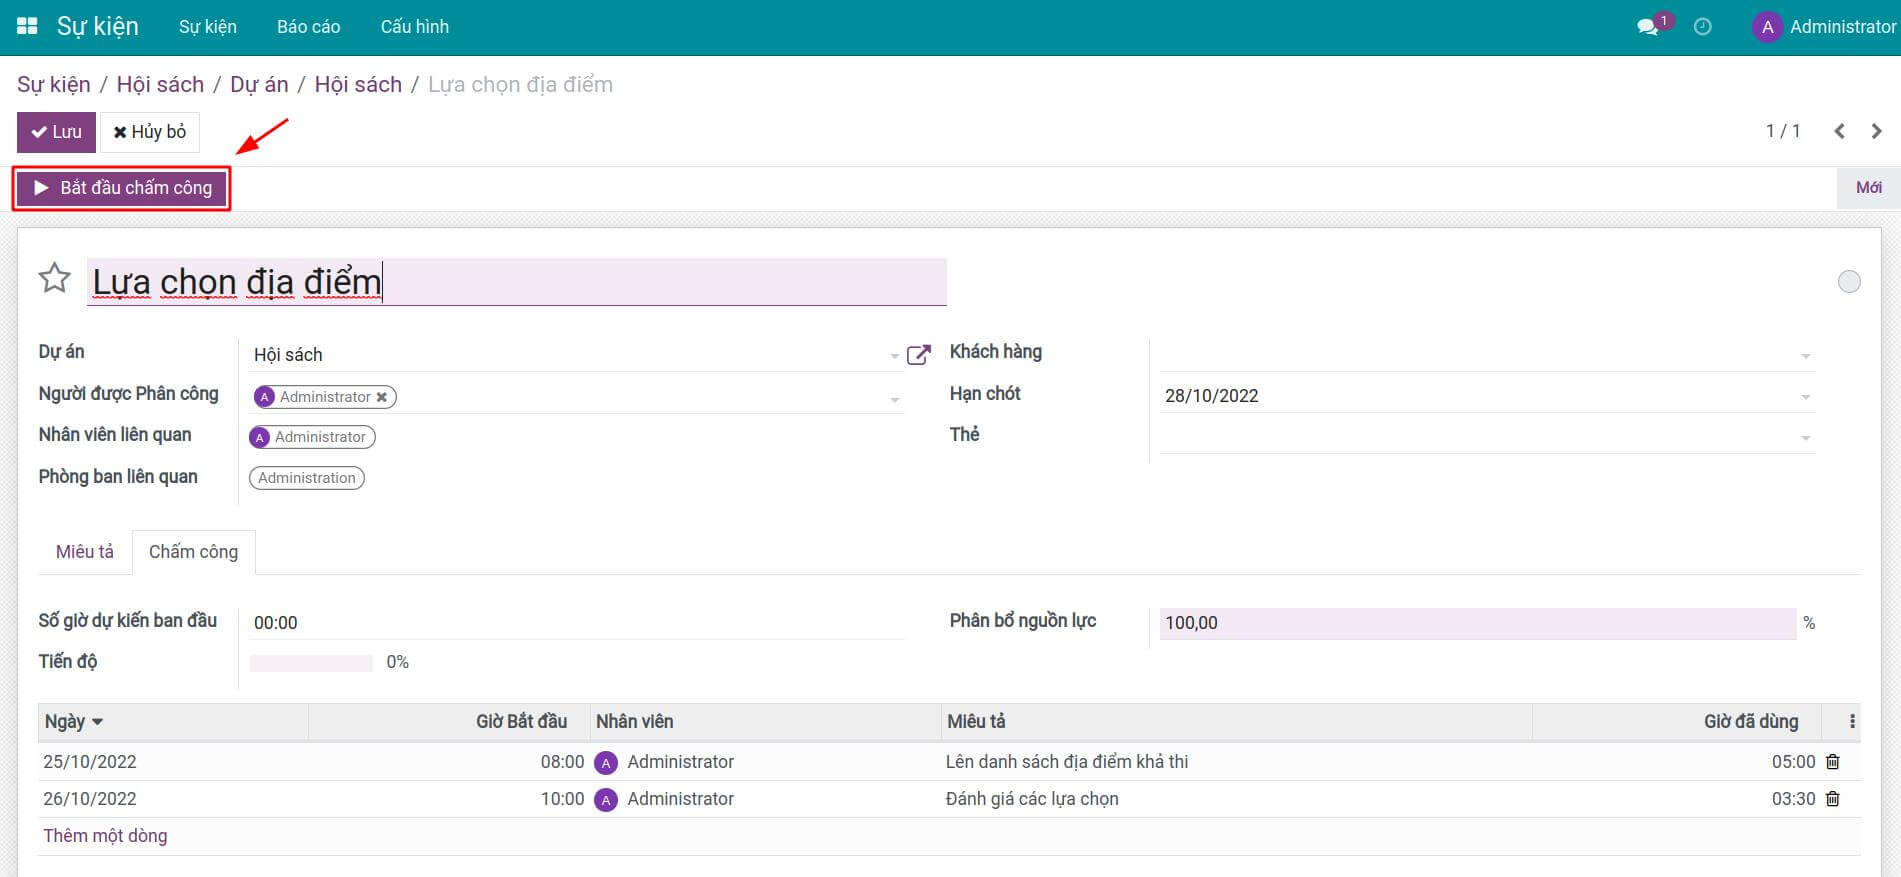Open the Báo cáo menu
The height and width of the screenshot is (877, 1901).
[x=308, y=27]
